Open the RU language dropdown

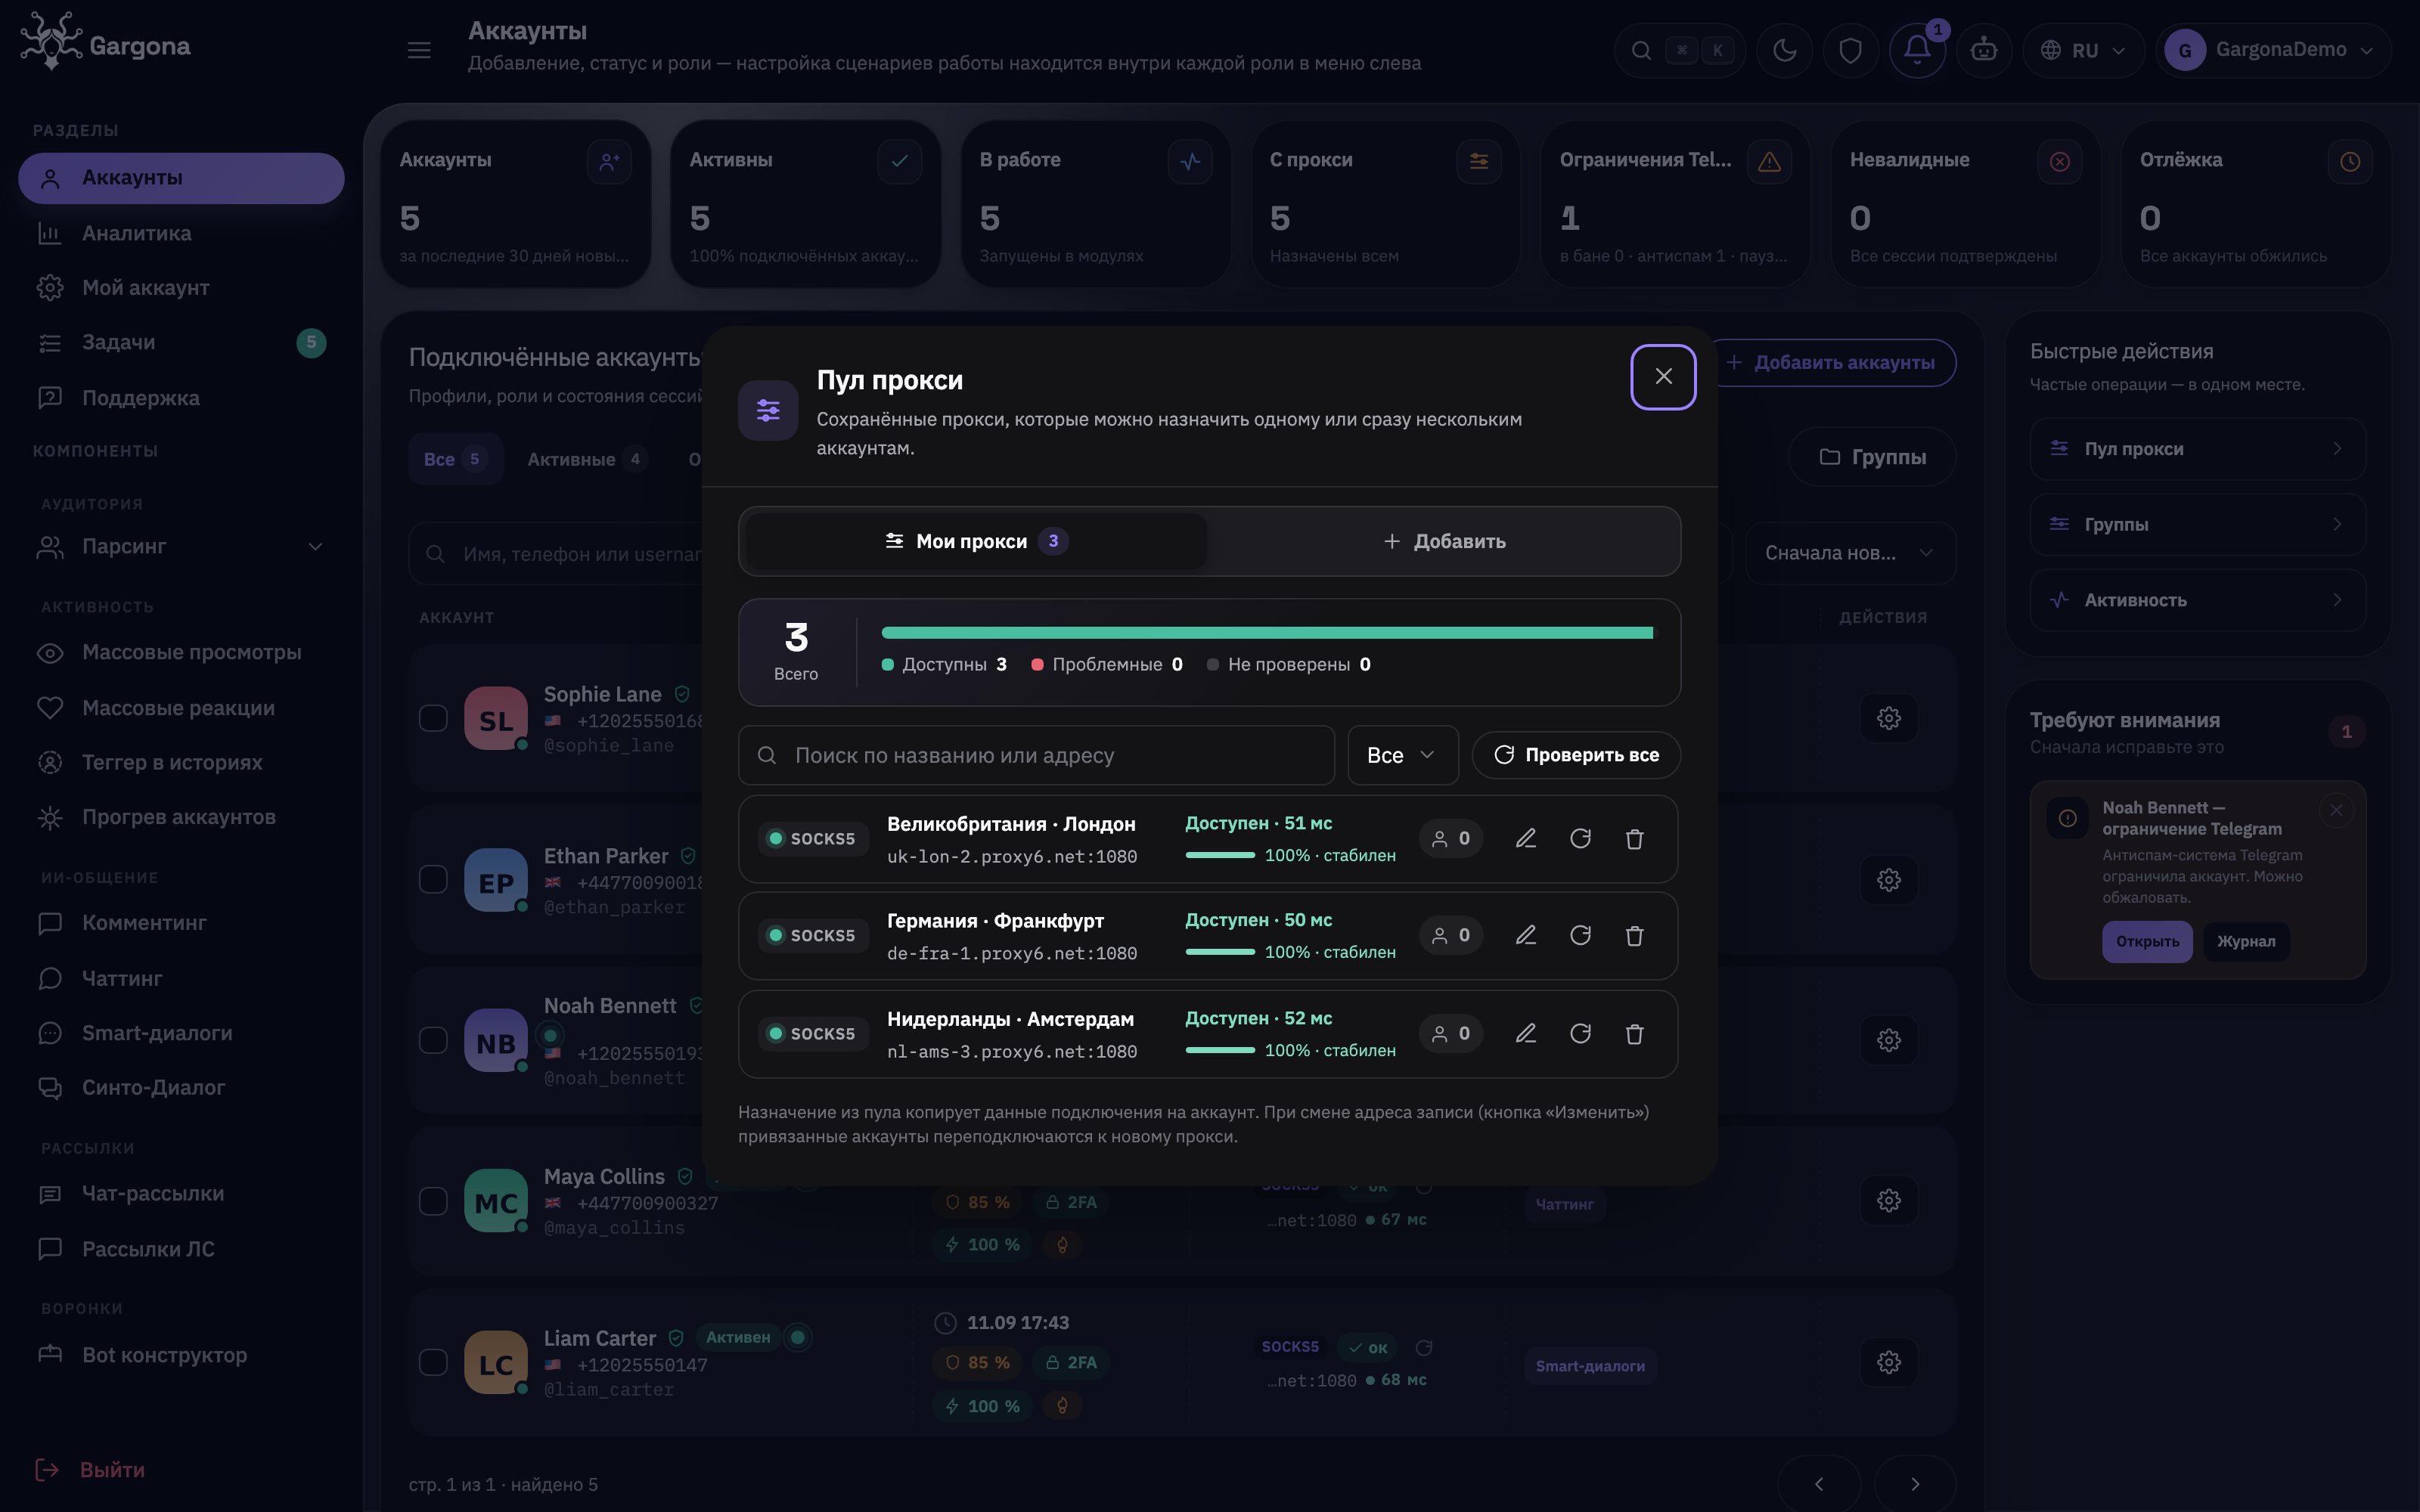click(x=2083, y=50)
